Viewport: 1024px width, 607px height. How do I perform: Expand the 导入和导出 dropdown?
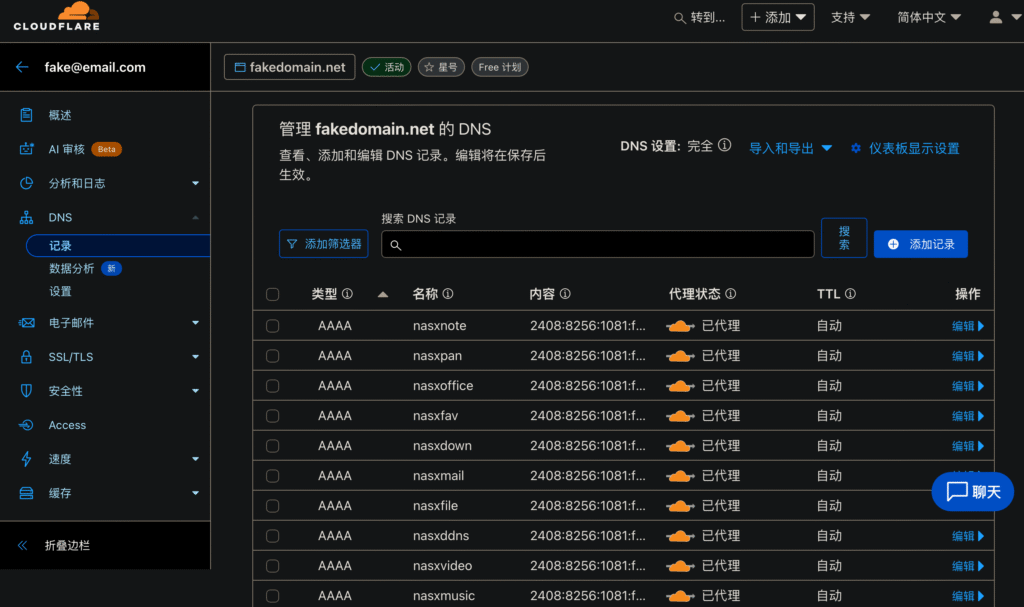point(790,148)
